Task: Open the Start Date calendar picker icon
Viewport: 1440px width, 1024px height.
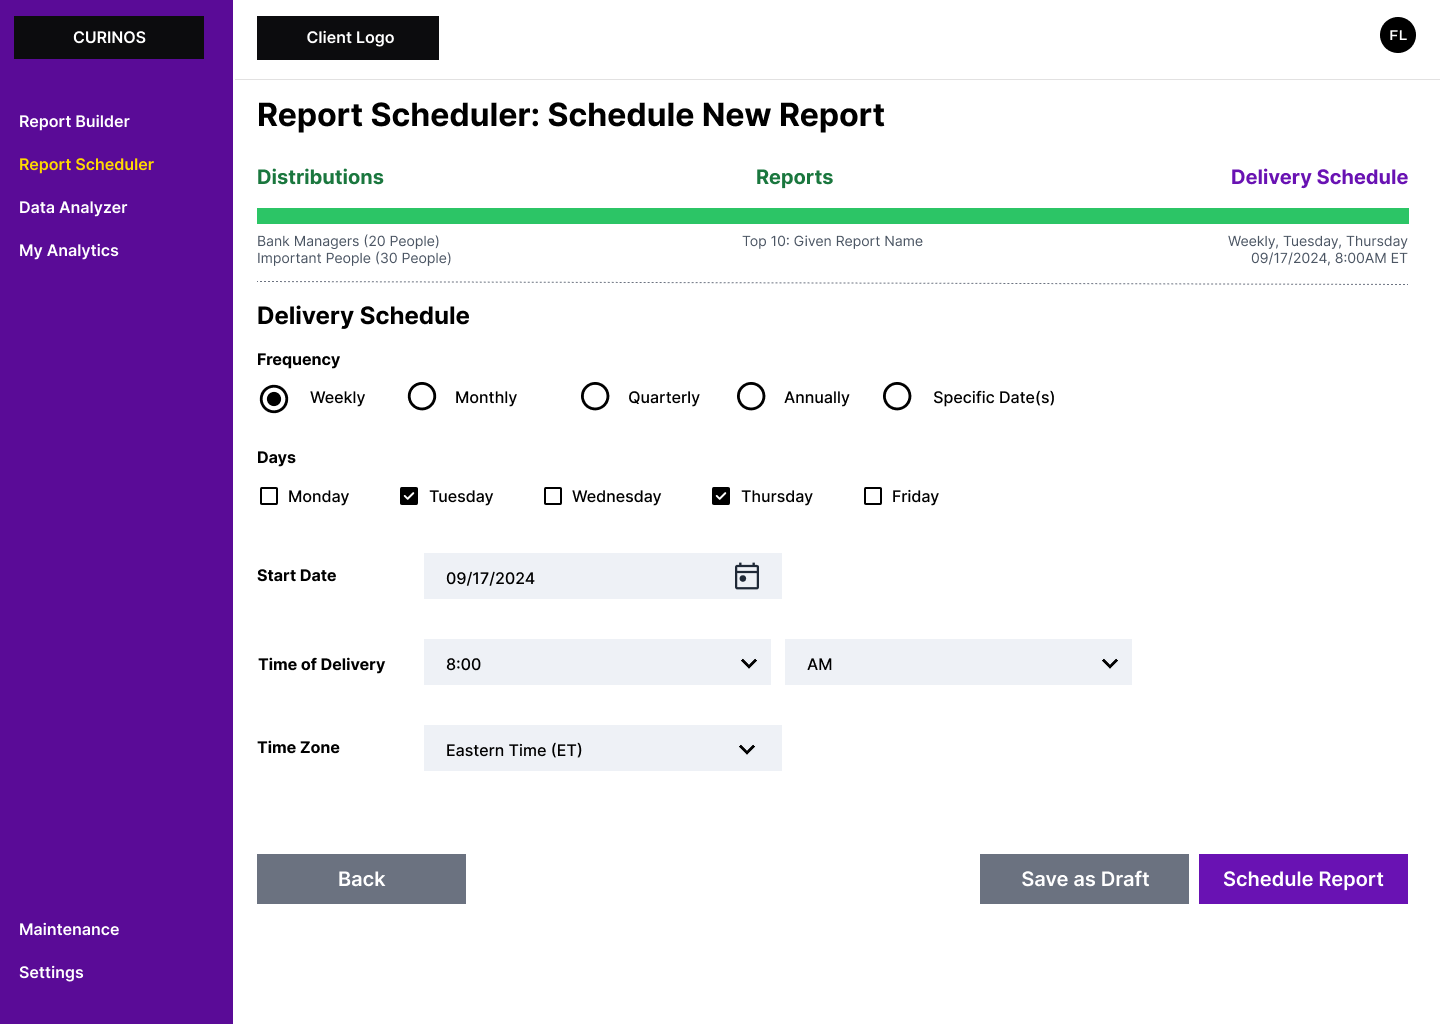Action: click(x=747, y=576)
